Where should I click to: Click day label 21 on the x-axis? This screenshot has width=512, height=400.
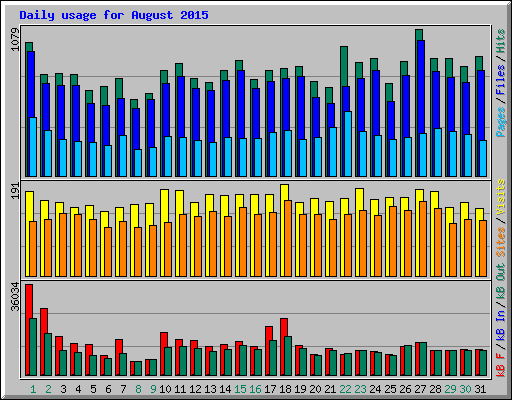330,389
